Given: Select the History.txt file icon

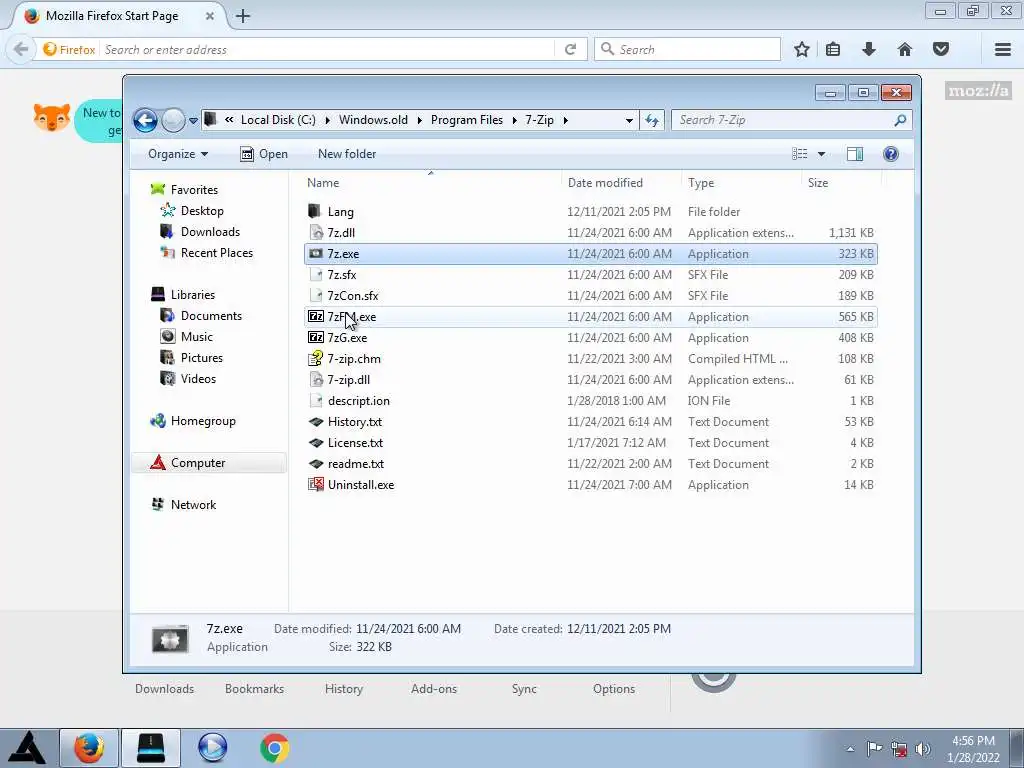Looking at the screenshot, I should (316, 422).
